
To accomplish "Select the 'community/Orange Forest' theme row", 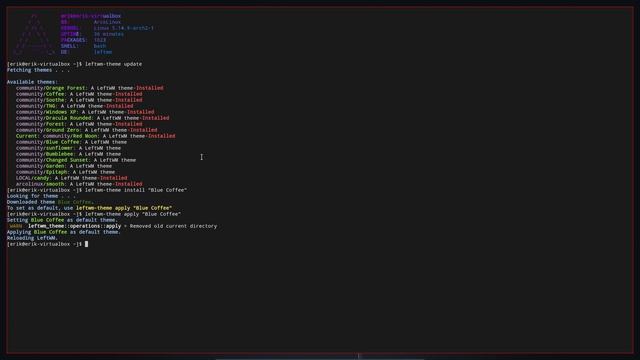I will pyautogui.click(x=89, y=88).
